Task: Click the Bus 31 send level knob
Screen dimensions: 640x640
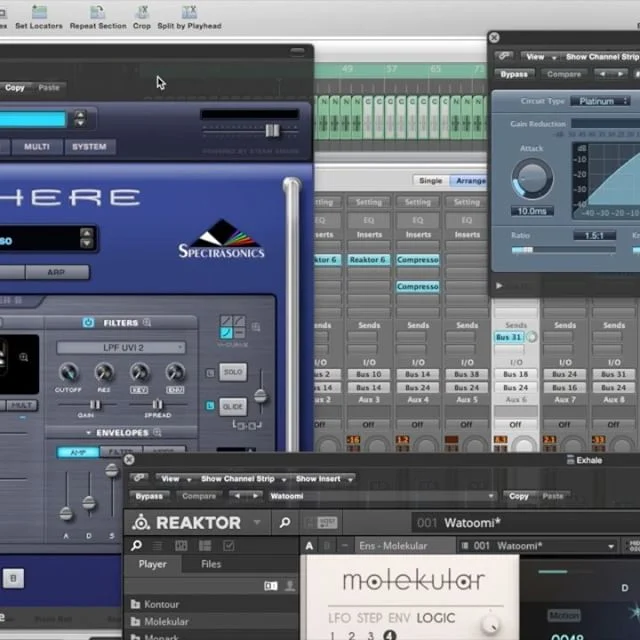Action: click(x=531, y=337)
